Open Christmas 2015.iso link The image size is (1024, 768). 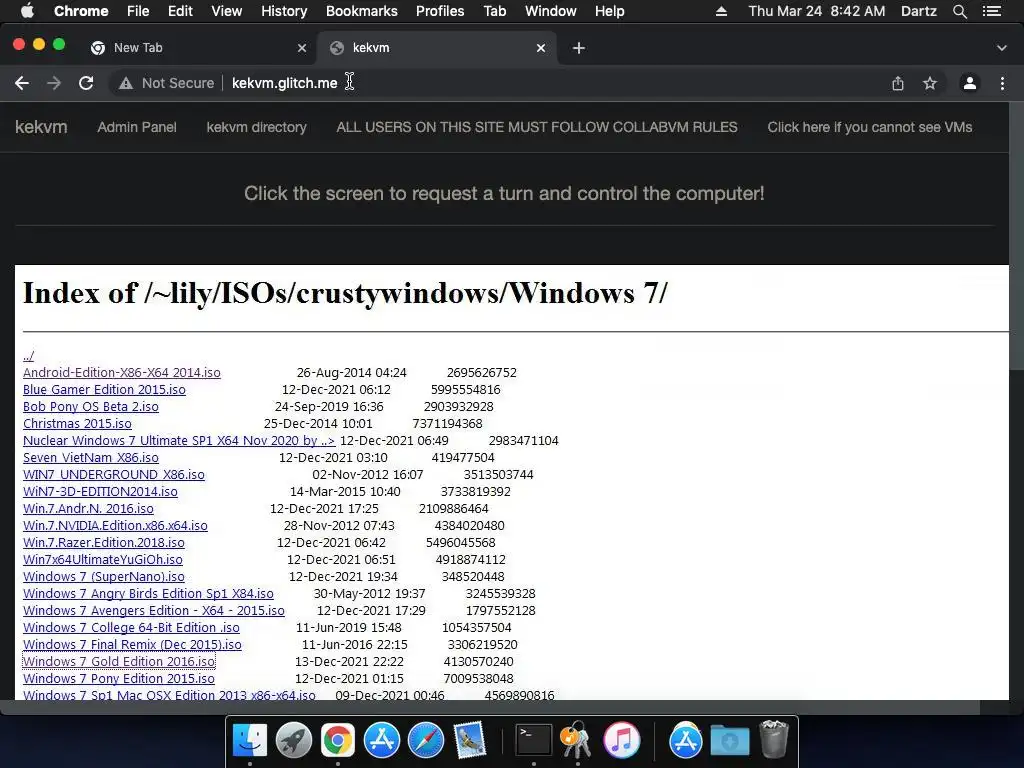click(77, 423)
